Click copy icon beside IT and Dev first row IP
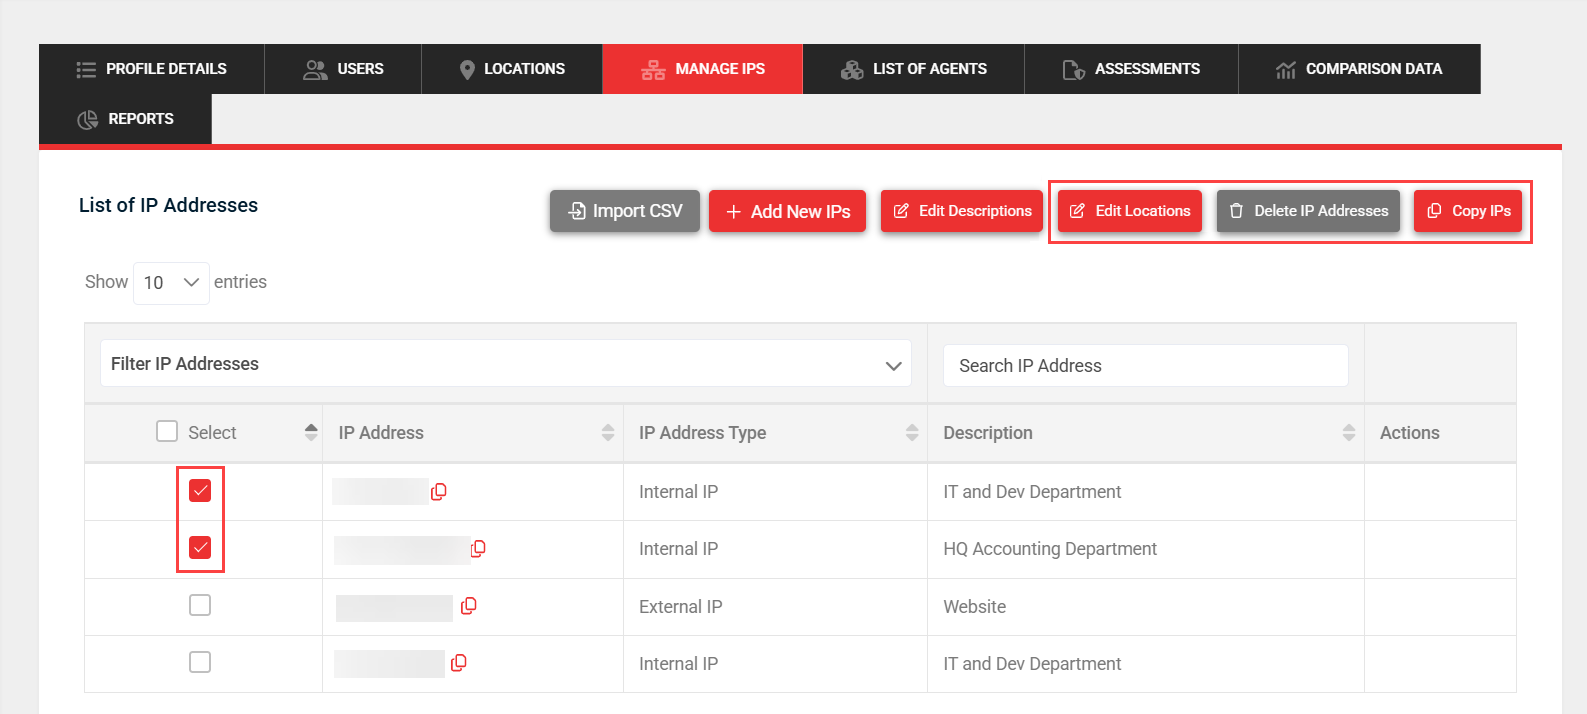 (x=438, y=491)
